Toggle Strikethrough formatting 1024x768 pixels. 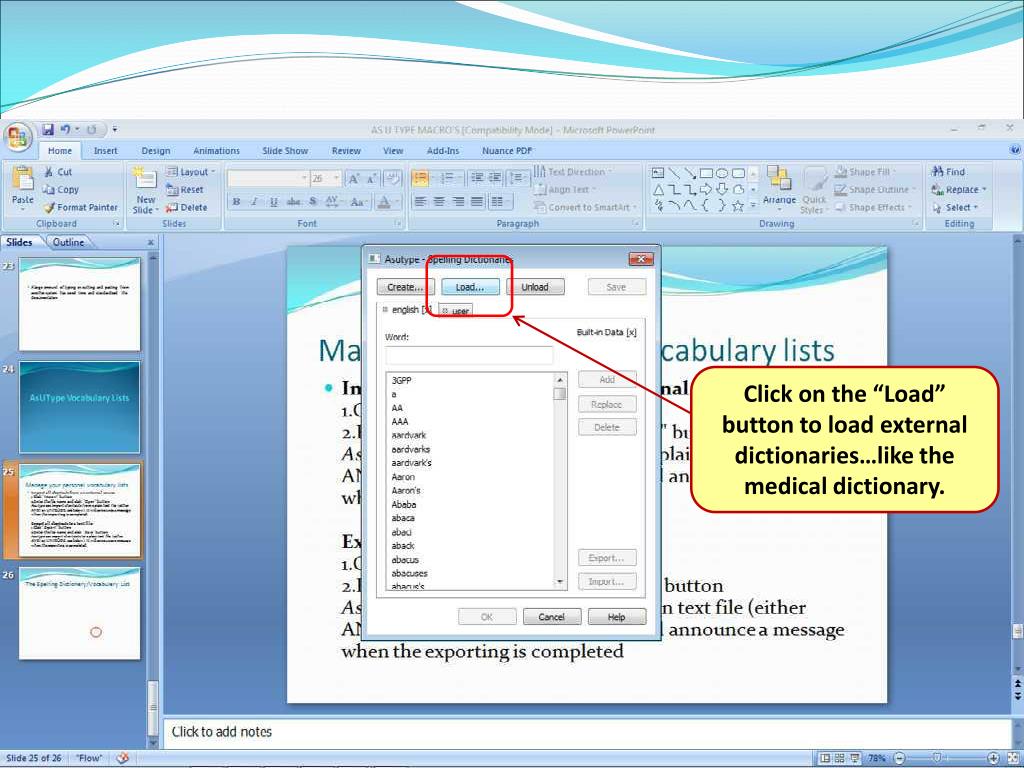[294, 202]
